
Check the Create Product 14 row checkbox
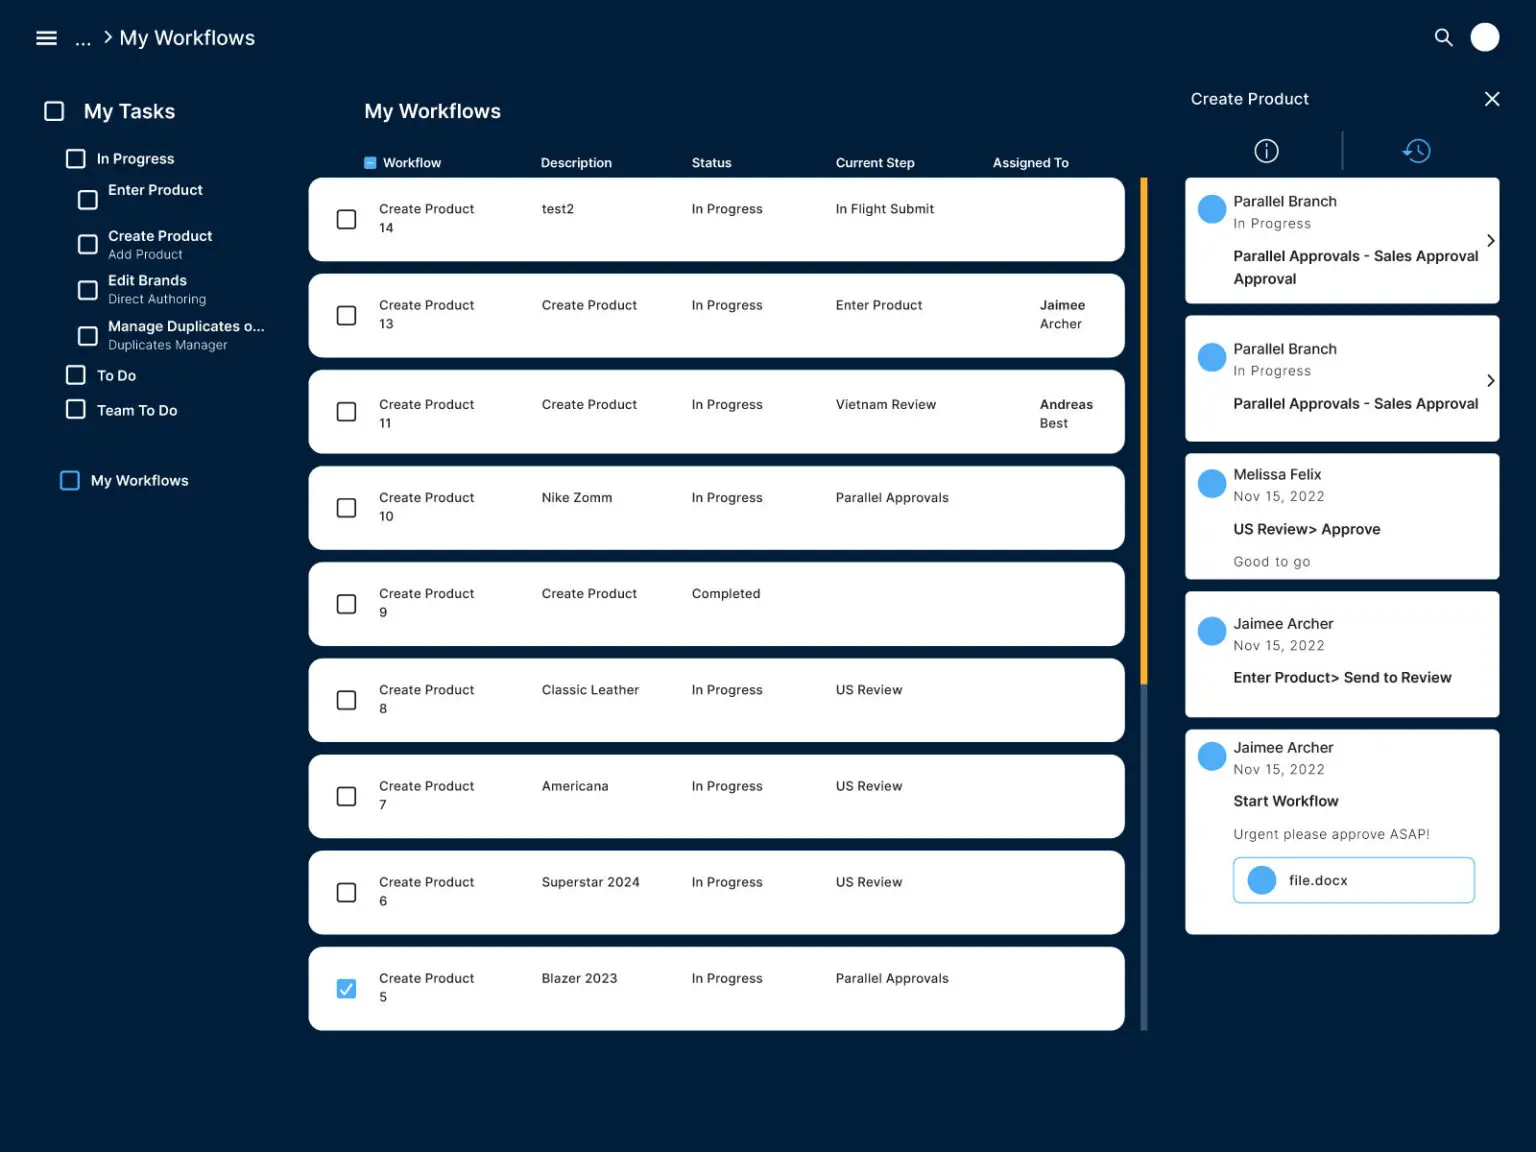point(346,219)
